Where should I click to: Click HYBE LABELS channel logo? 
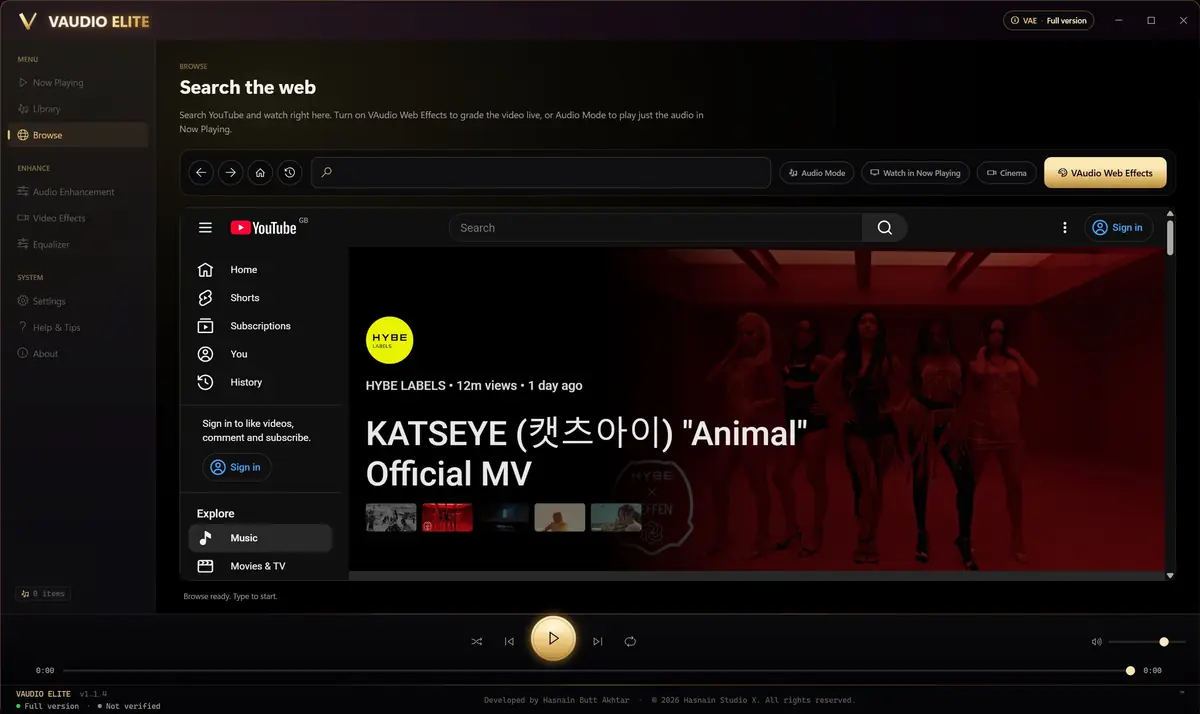[x=390, y=340]
